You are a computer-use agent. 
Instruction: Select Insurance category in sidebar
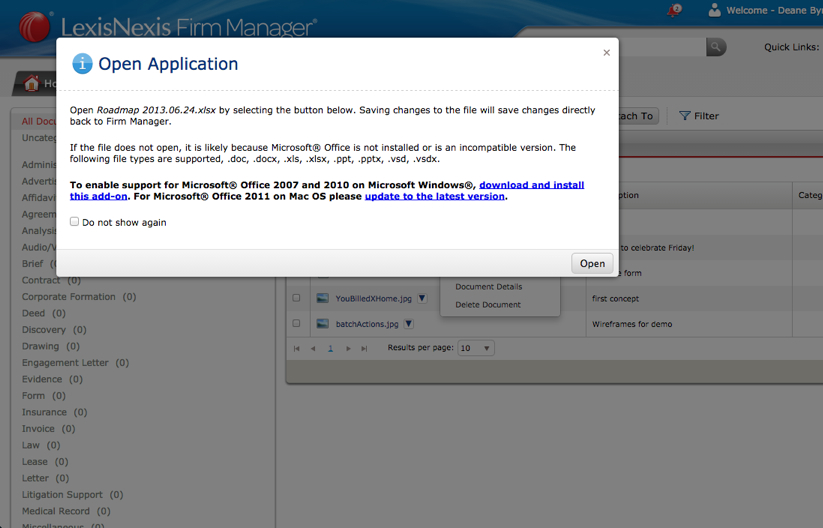click(54, 412)
